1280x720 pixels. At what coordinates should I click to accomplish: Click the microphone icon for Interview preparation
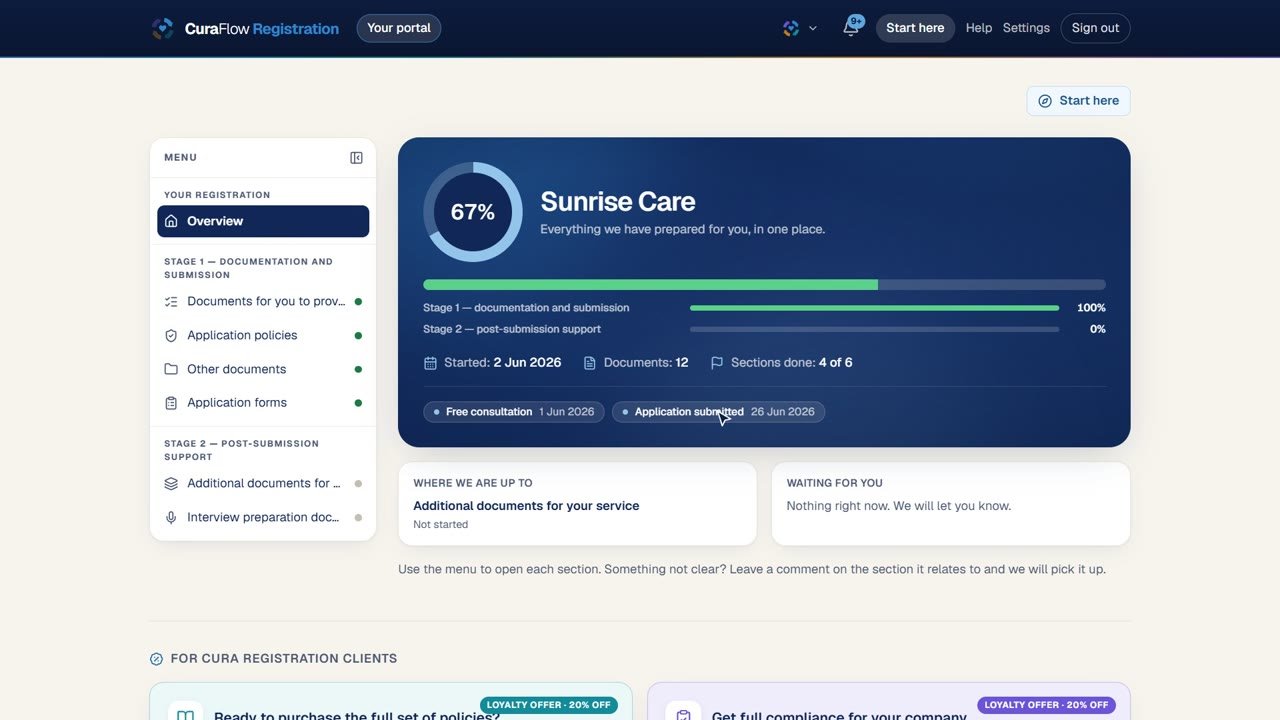171,517
